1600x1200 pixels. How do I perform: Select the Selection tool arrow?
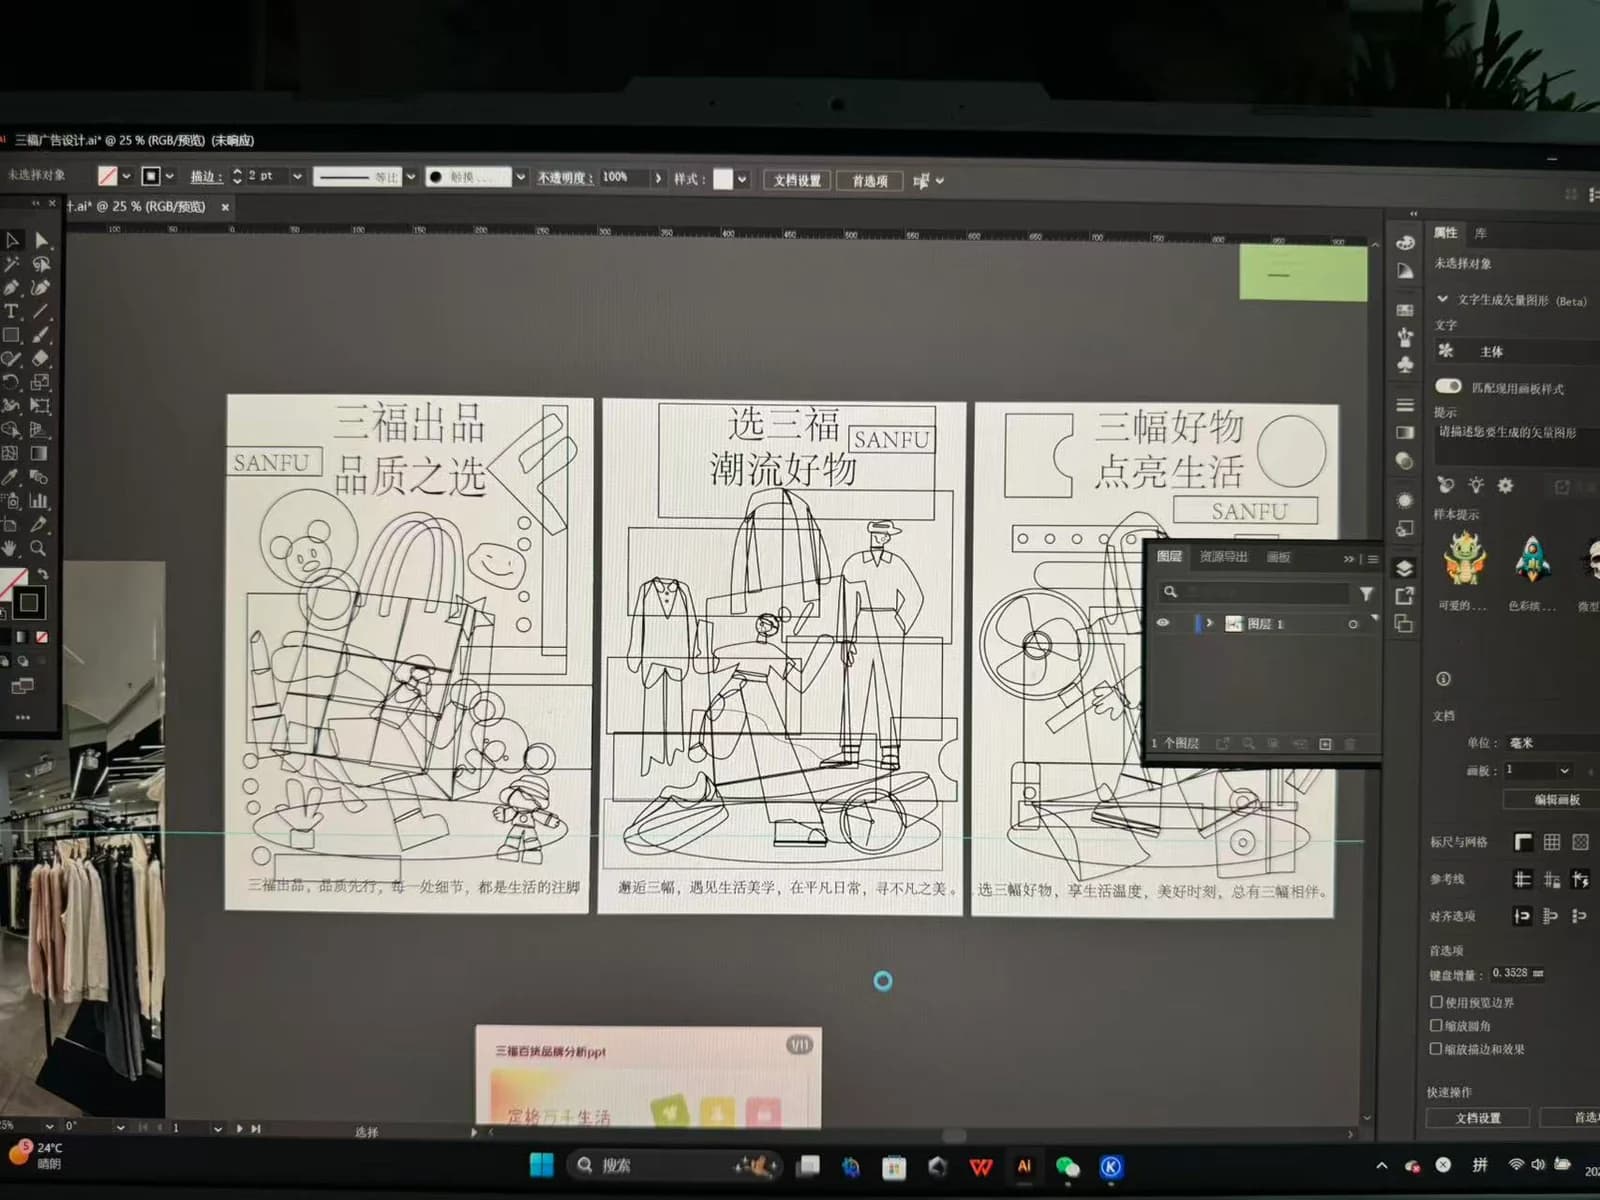[x=12, y=240]
